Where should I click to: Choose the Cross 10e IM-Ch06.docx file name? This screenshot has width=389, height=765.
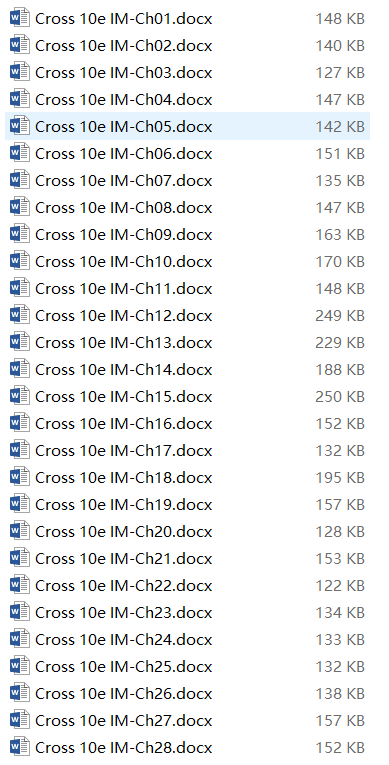point(124,154)
